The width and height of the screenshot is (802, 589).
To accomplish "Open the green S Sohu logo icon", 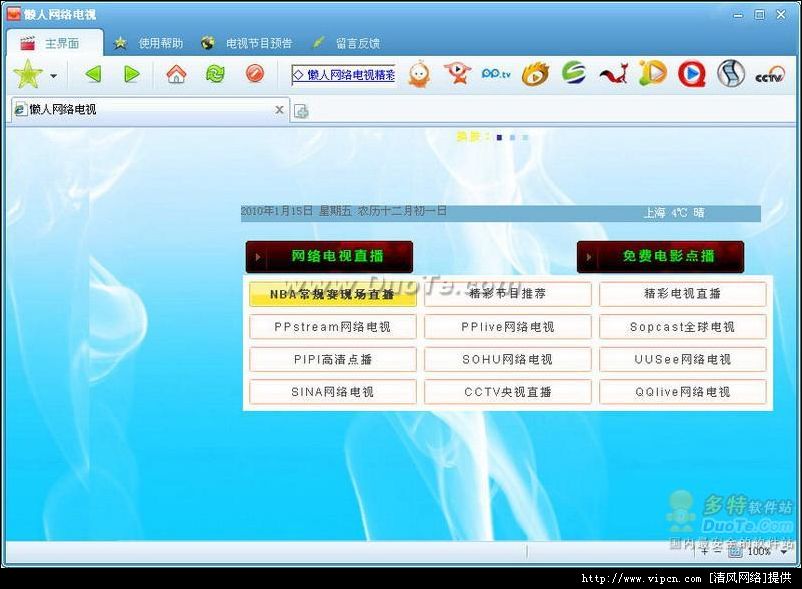I will pyautogui.click(x=574, y=73).
